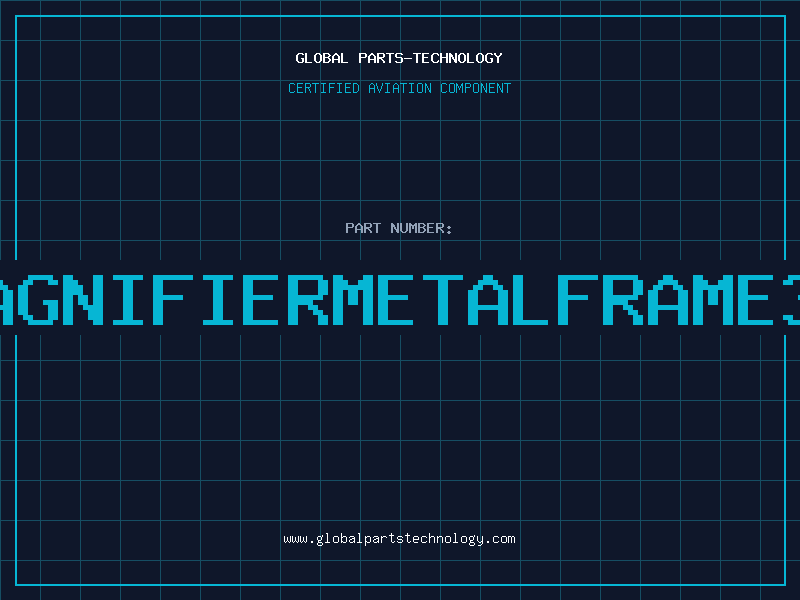Click the word GLOBAL in header
This screenshot has height=600, width=800.
322,58
